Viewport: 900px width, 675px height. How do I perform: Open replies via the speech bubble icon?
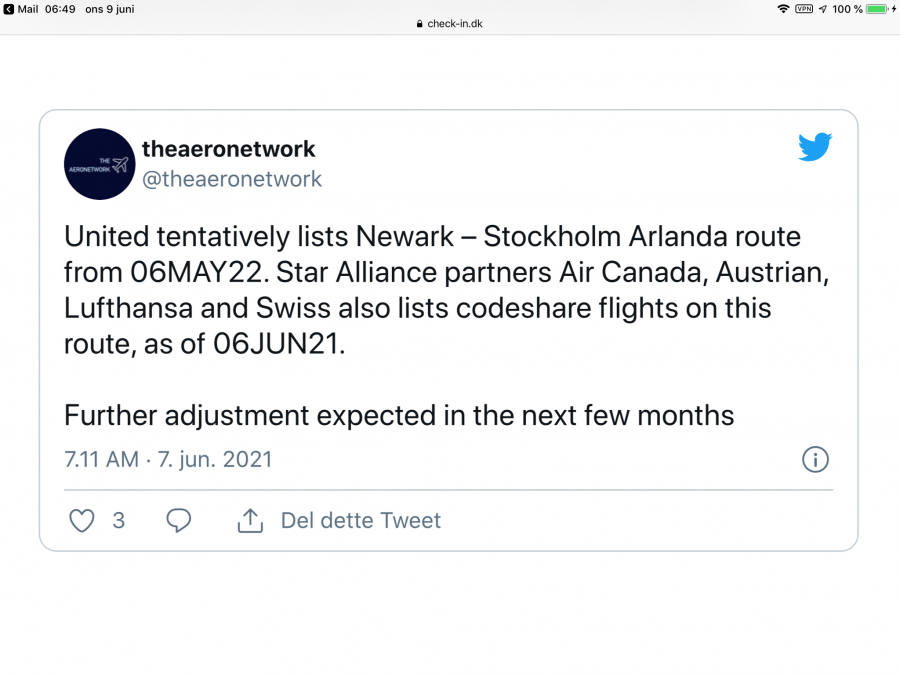[x=179, y=520]
